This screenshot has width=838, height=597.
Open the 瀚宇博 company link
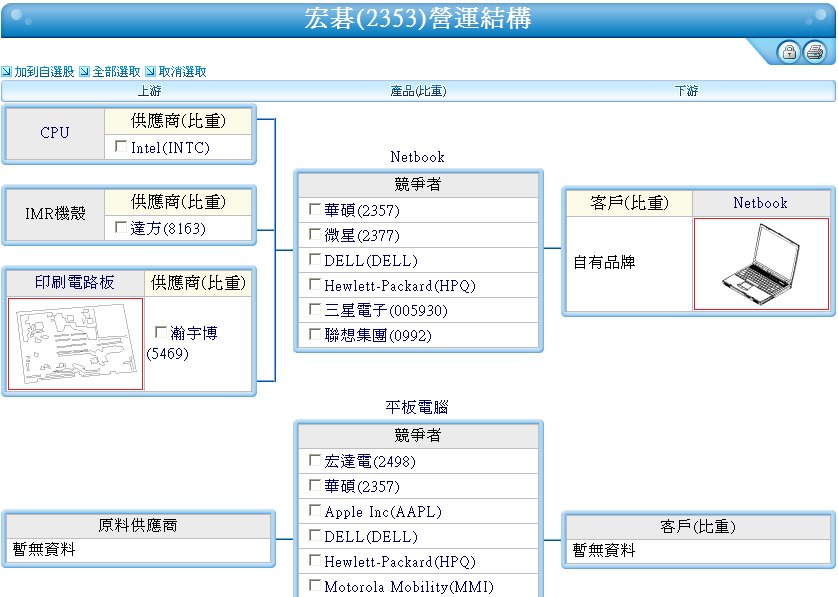(182, 343)
